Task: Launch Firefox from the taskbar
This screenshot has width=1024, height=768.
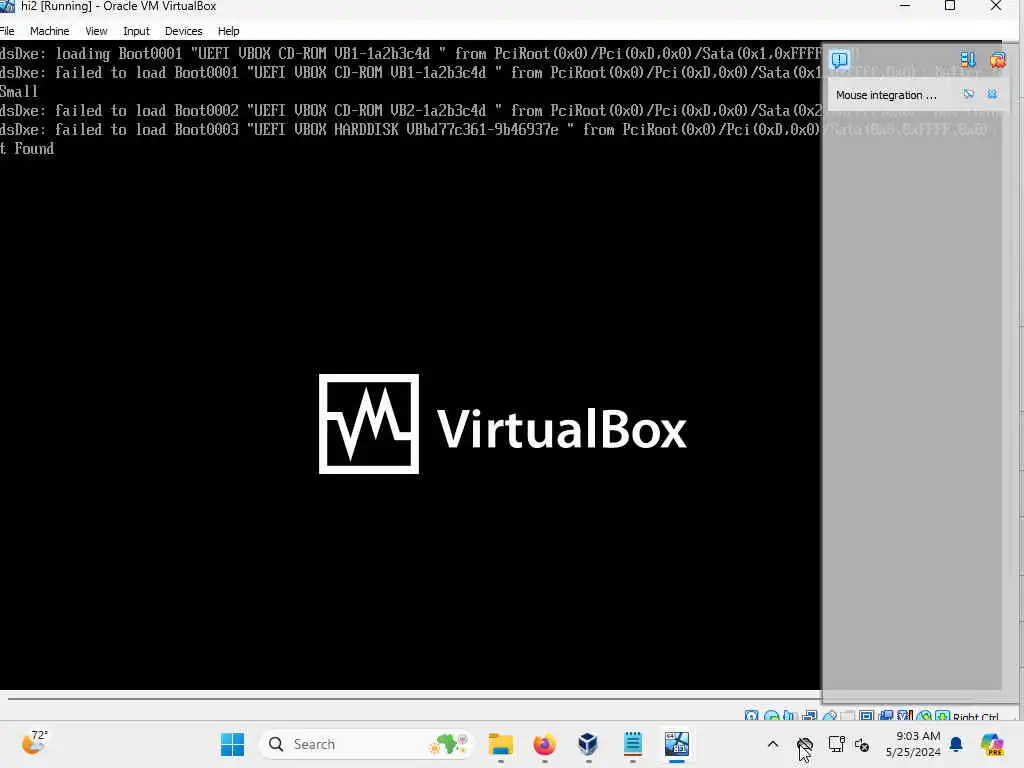Action: (x=544, y=744)
